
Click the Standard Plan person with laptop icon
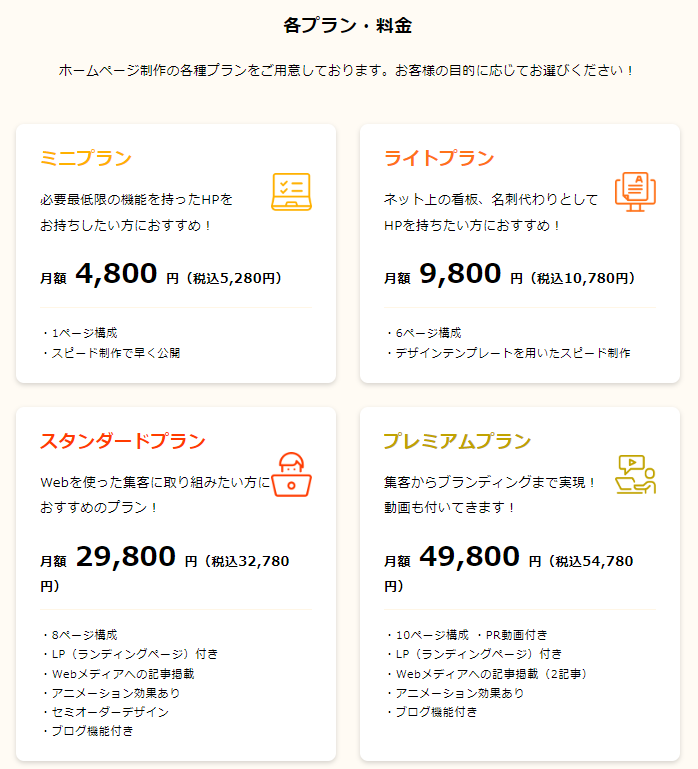291,475
